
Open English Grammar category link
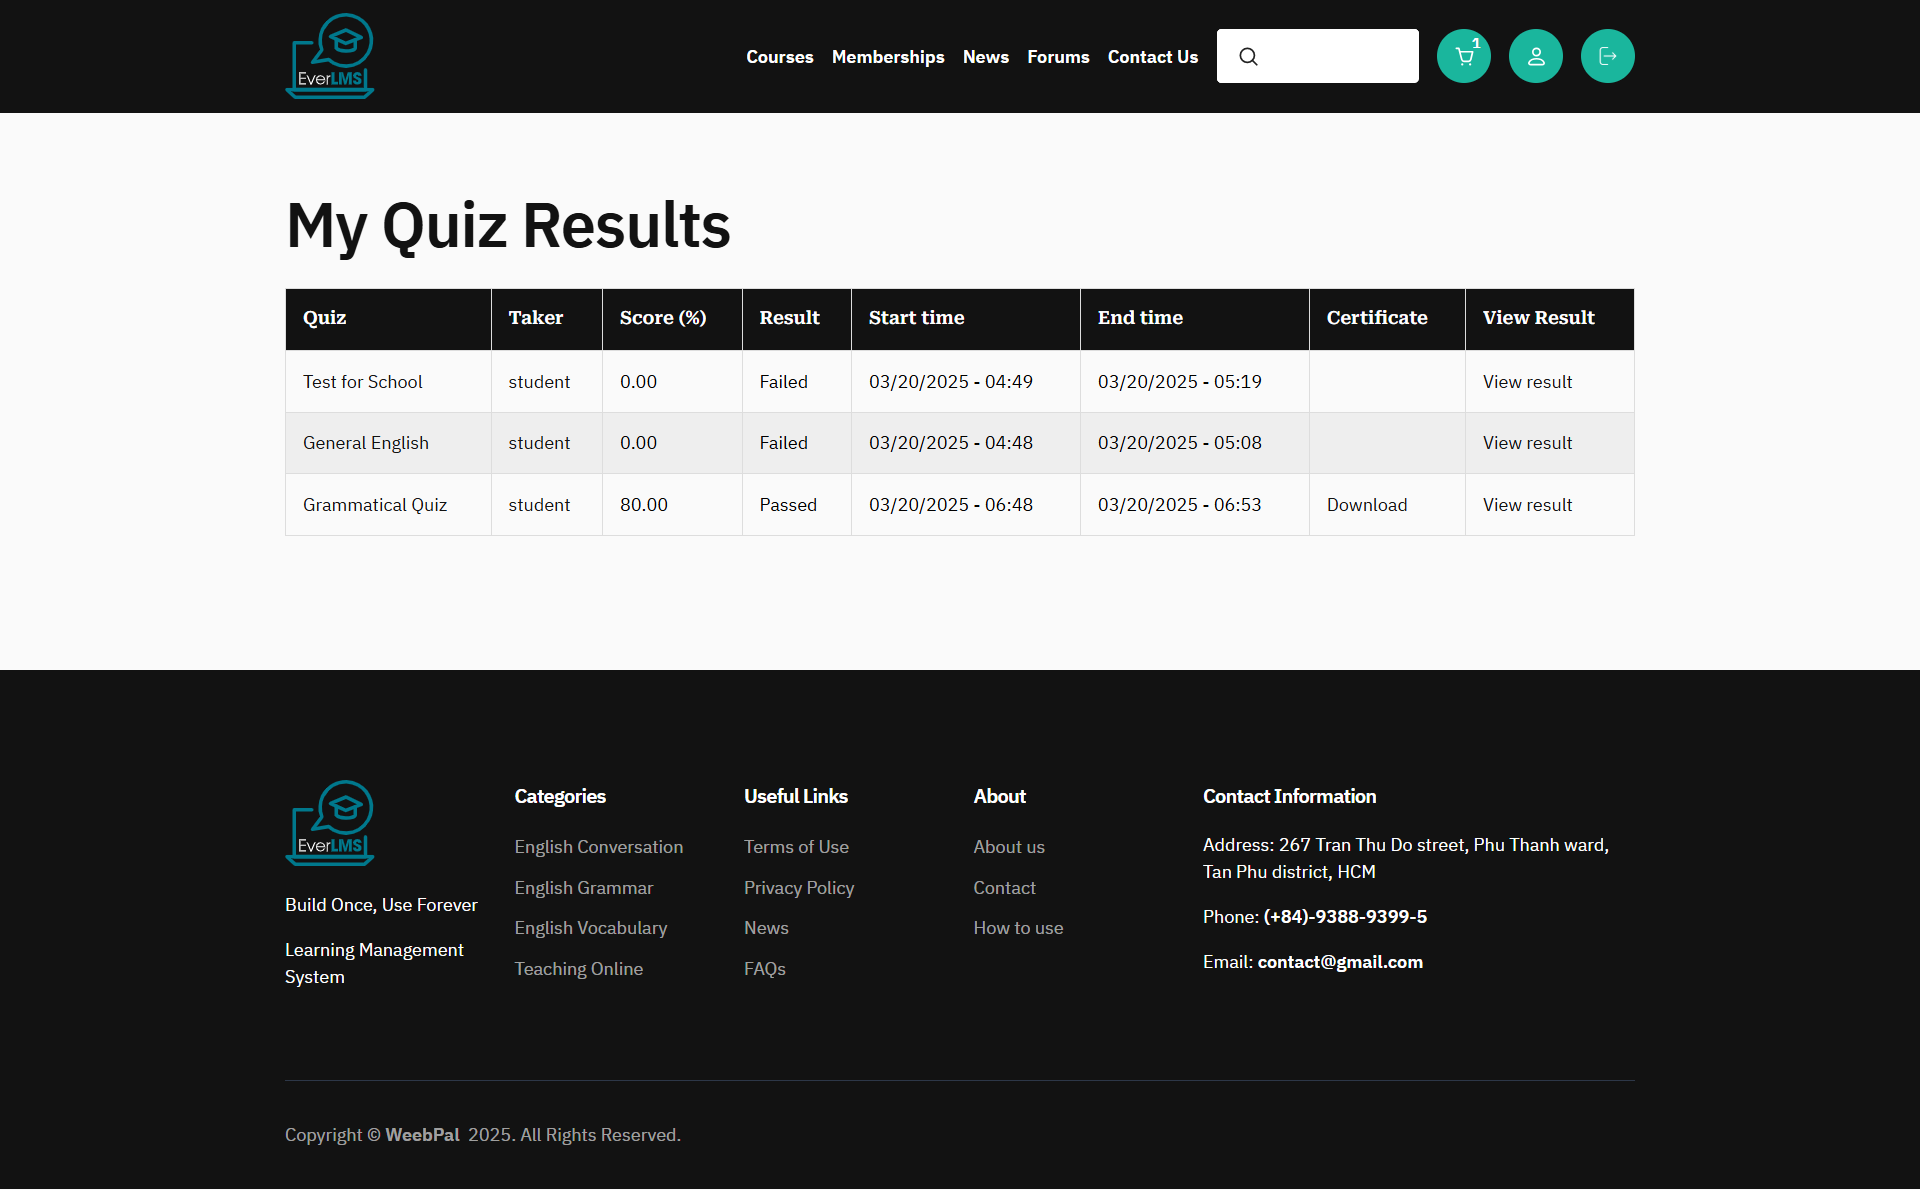point(583,888)
